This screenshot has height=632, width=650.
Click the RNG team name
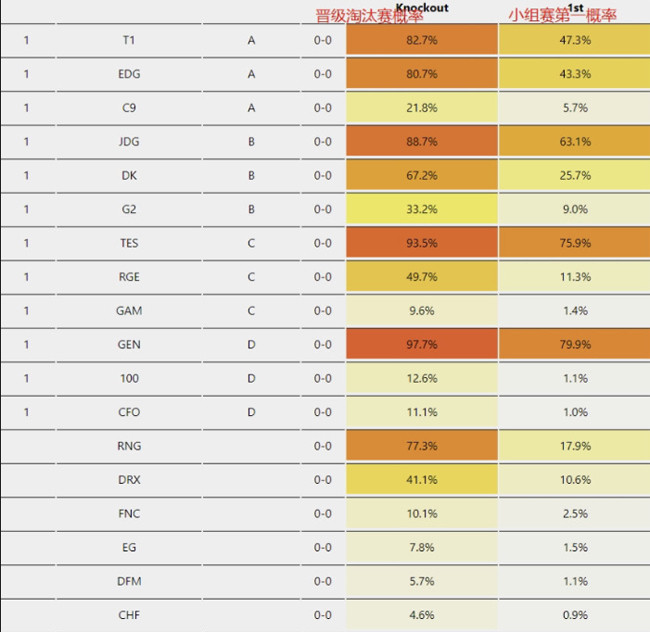(x=129, y=446)
